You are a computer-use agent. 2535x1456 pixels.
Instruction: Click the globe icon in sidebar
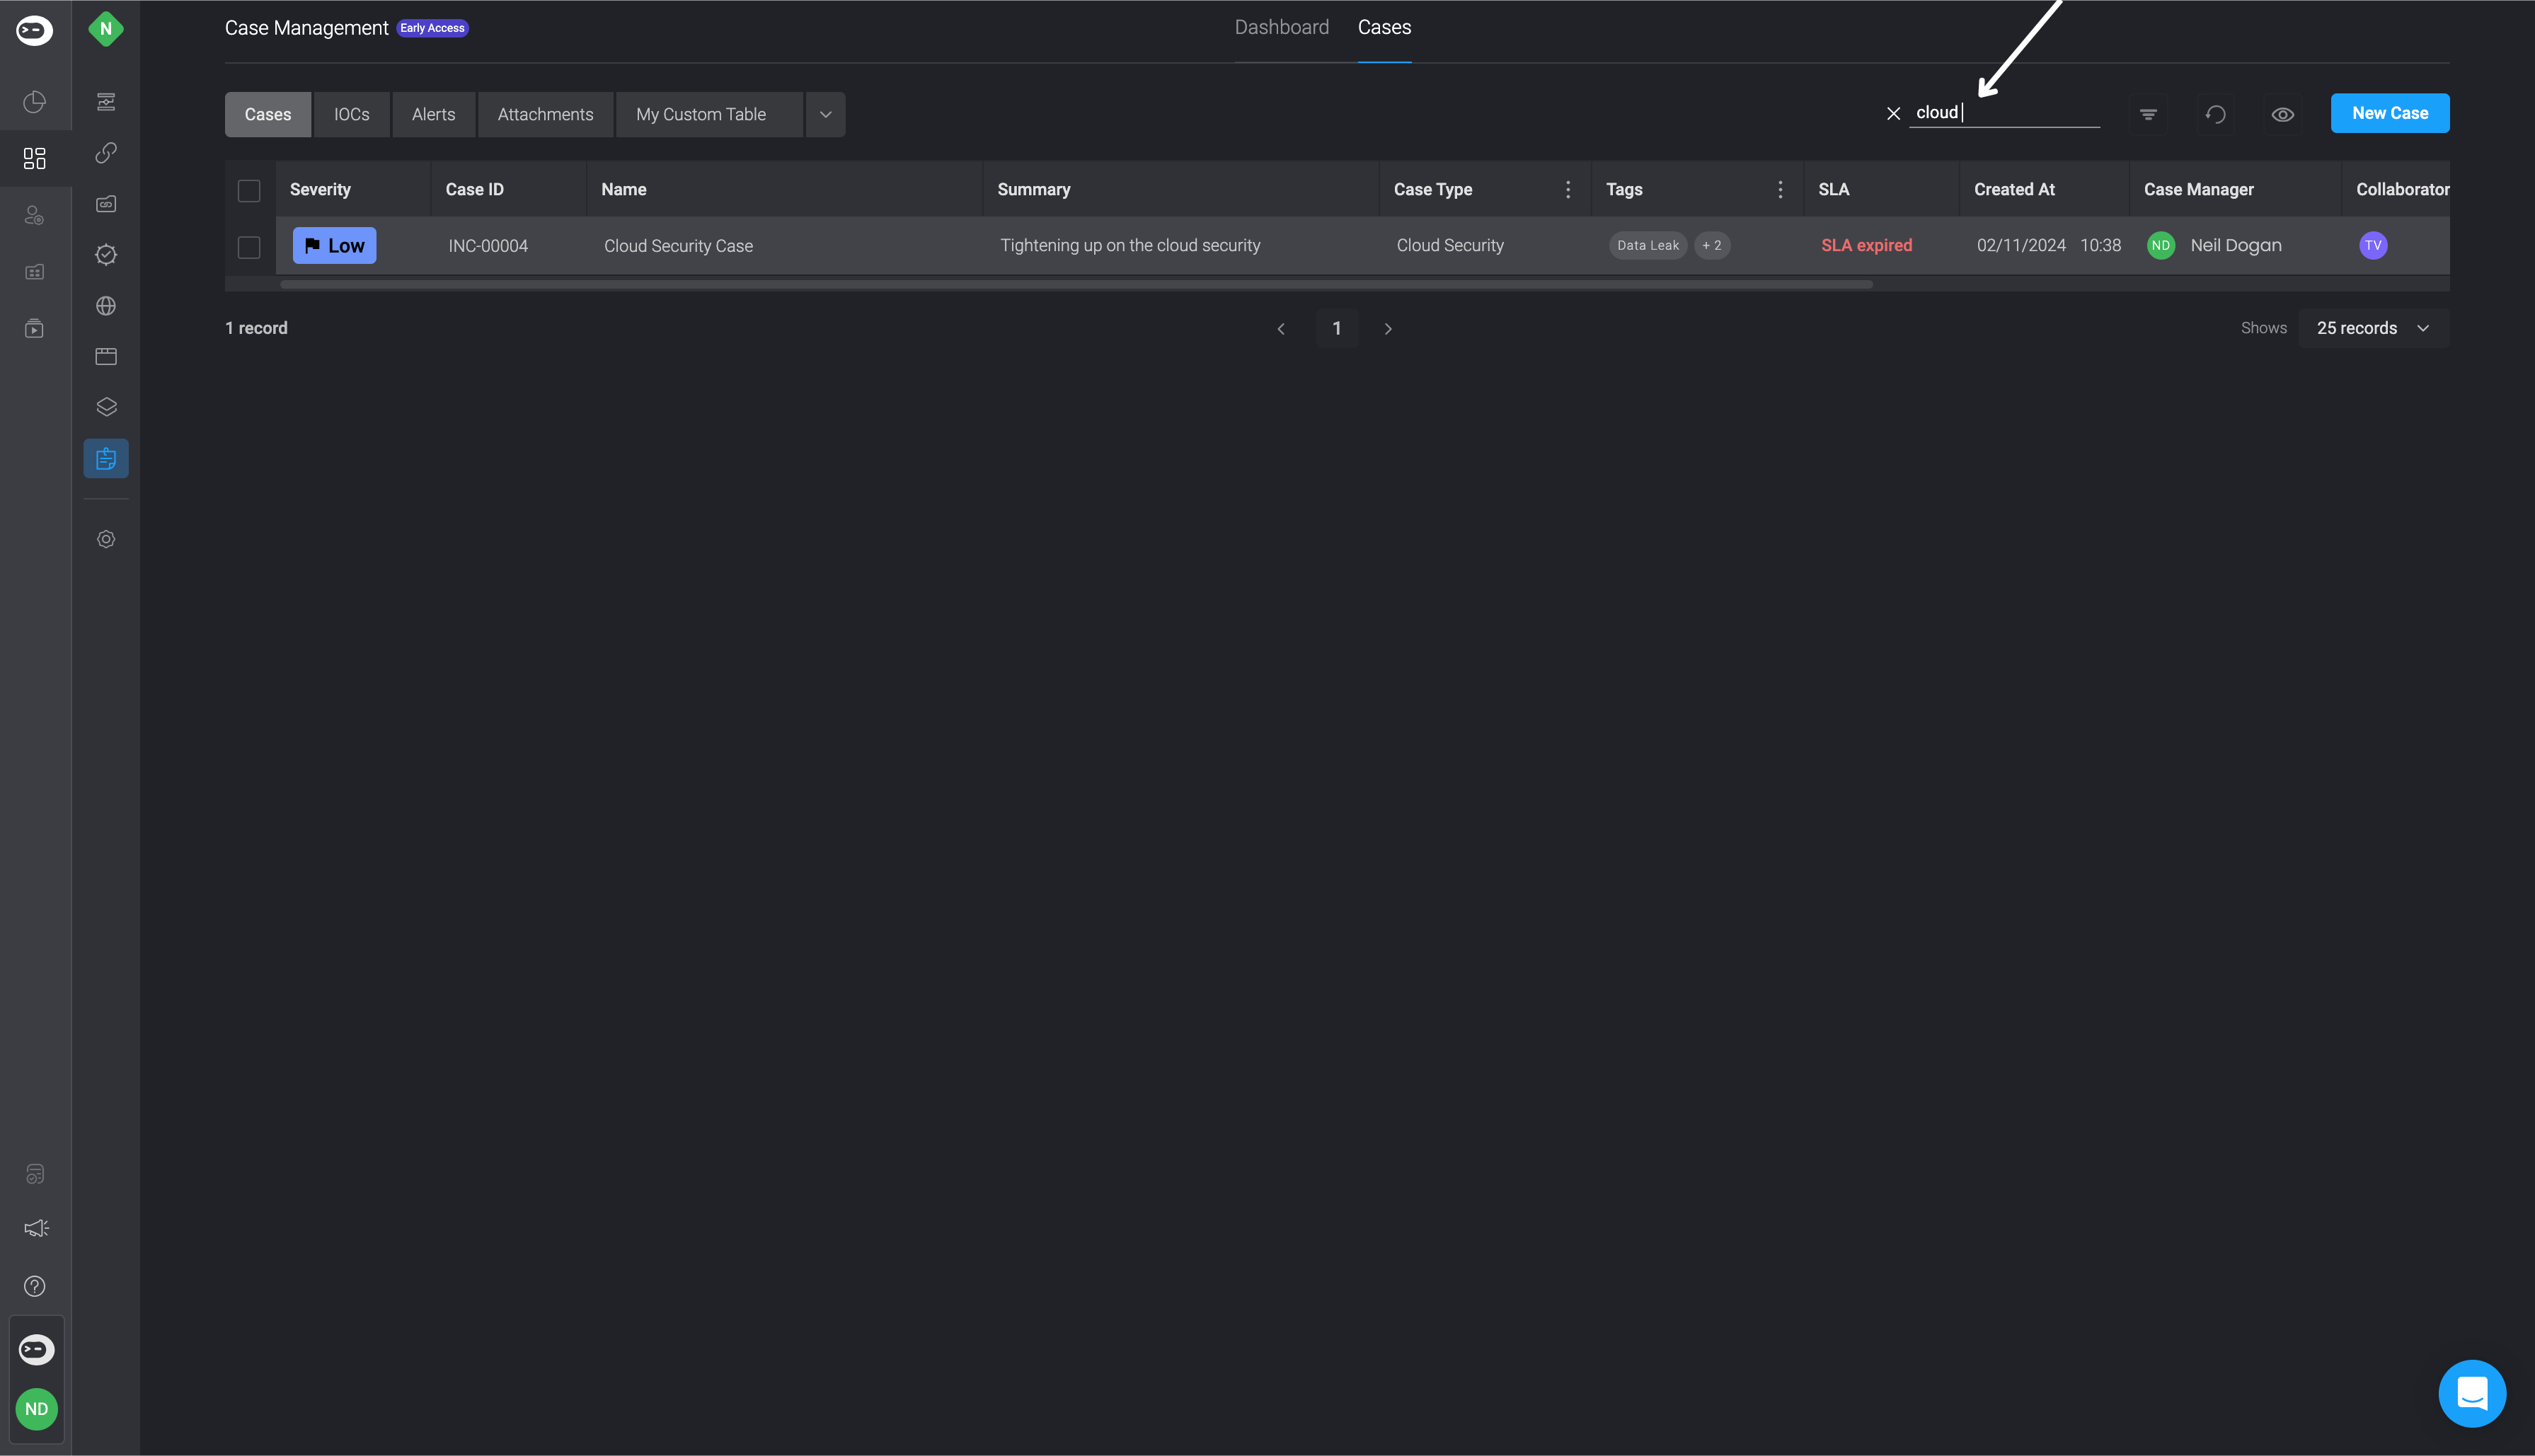pyautogui.click(x=106, y=306)
